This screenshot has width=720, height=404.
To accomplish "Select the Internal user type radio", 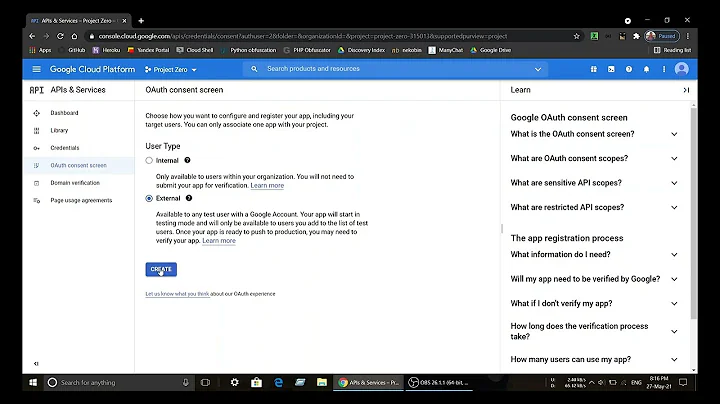I will point(149,161).
